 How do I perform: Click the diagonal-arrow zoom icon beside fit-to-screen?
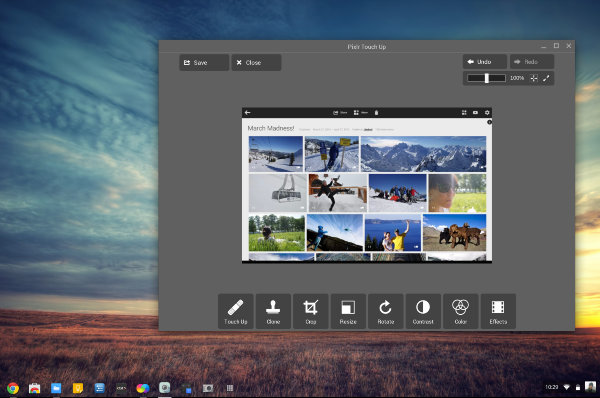(546, 78)
